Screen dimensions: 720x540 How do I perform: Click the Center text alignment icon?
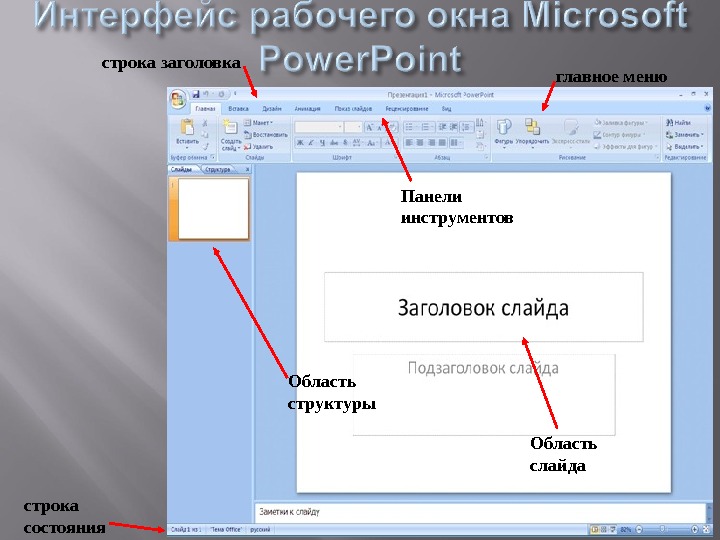[420, 143]
